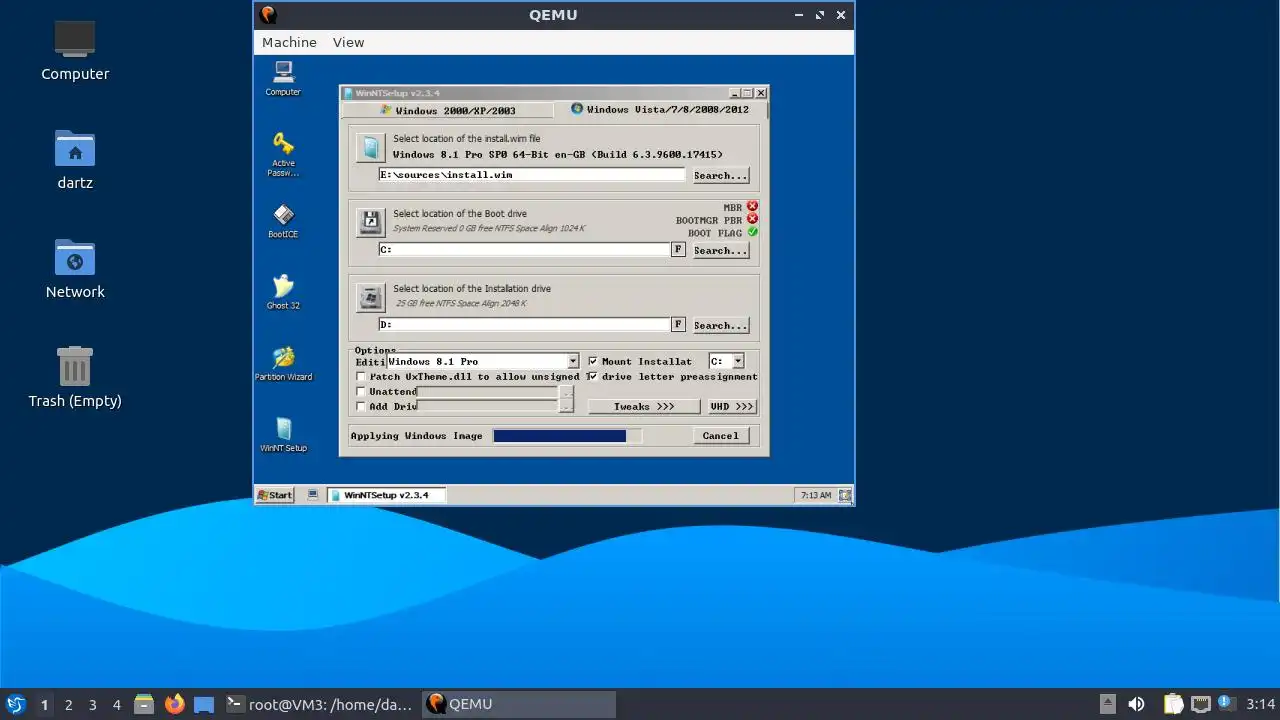Image resolution: width=1280 pixels, height=720 pixels.
Task: Click the F button beside C: field
Action: click(678, 249)
